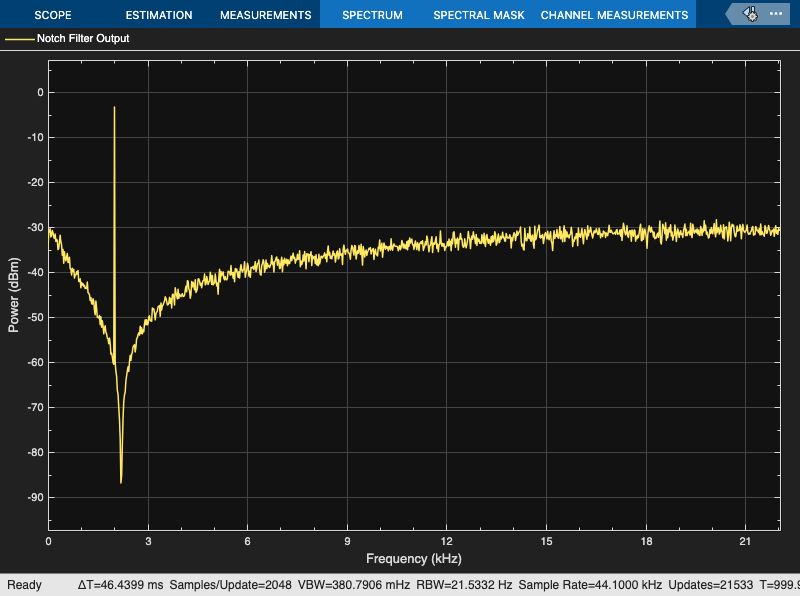
Task: Switch to CHANNEL MEASUREMENTS tab
Action: point(614,15)
